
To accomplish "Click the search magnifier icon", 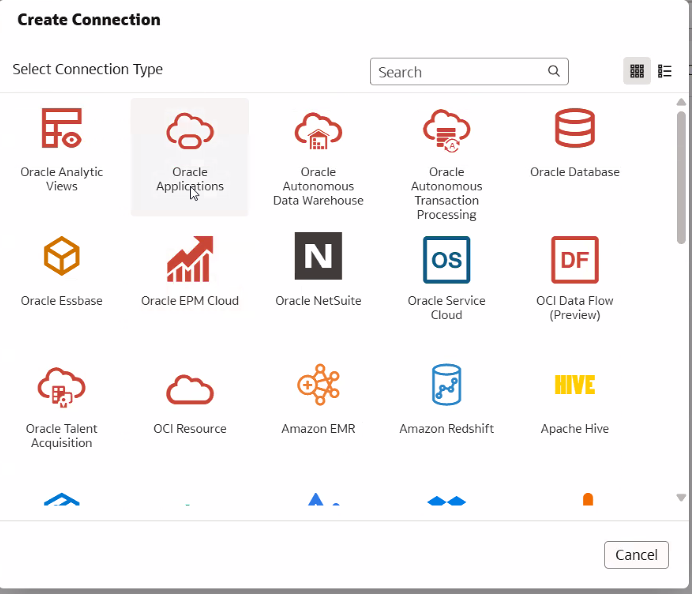I will [554, 71].
